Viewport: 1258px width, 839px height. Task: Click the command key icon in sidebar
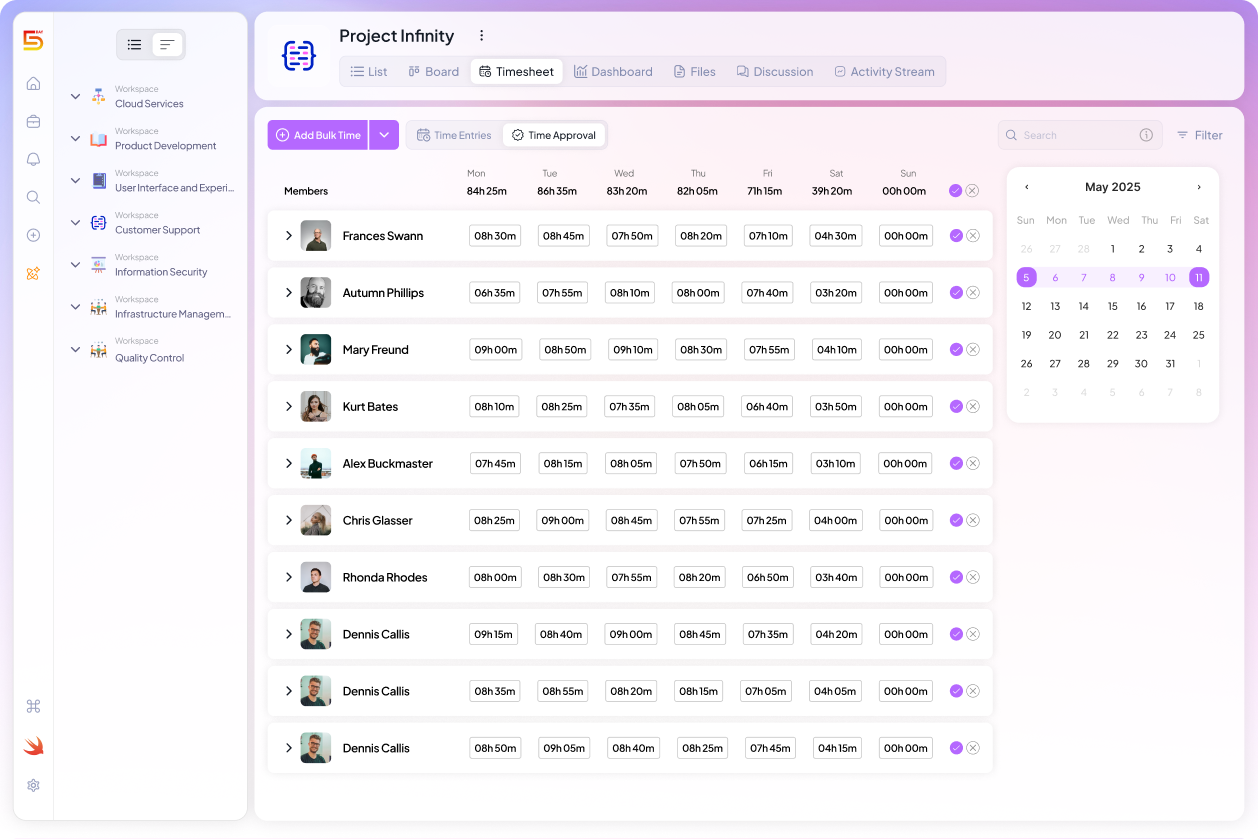[33, 707]
